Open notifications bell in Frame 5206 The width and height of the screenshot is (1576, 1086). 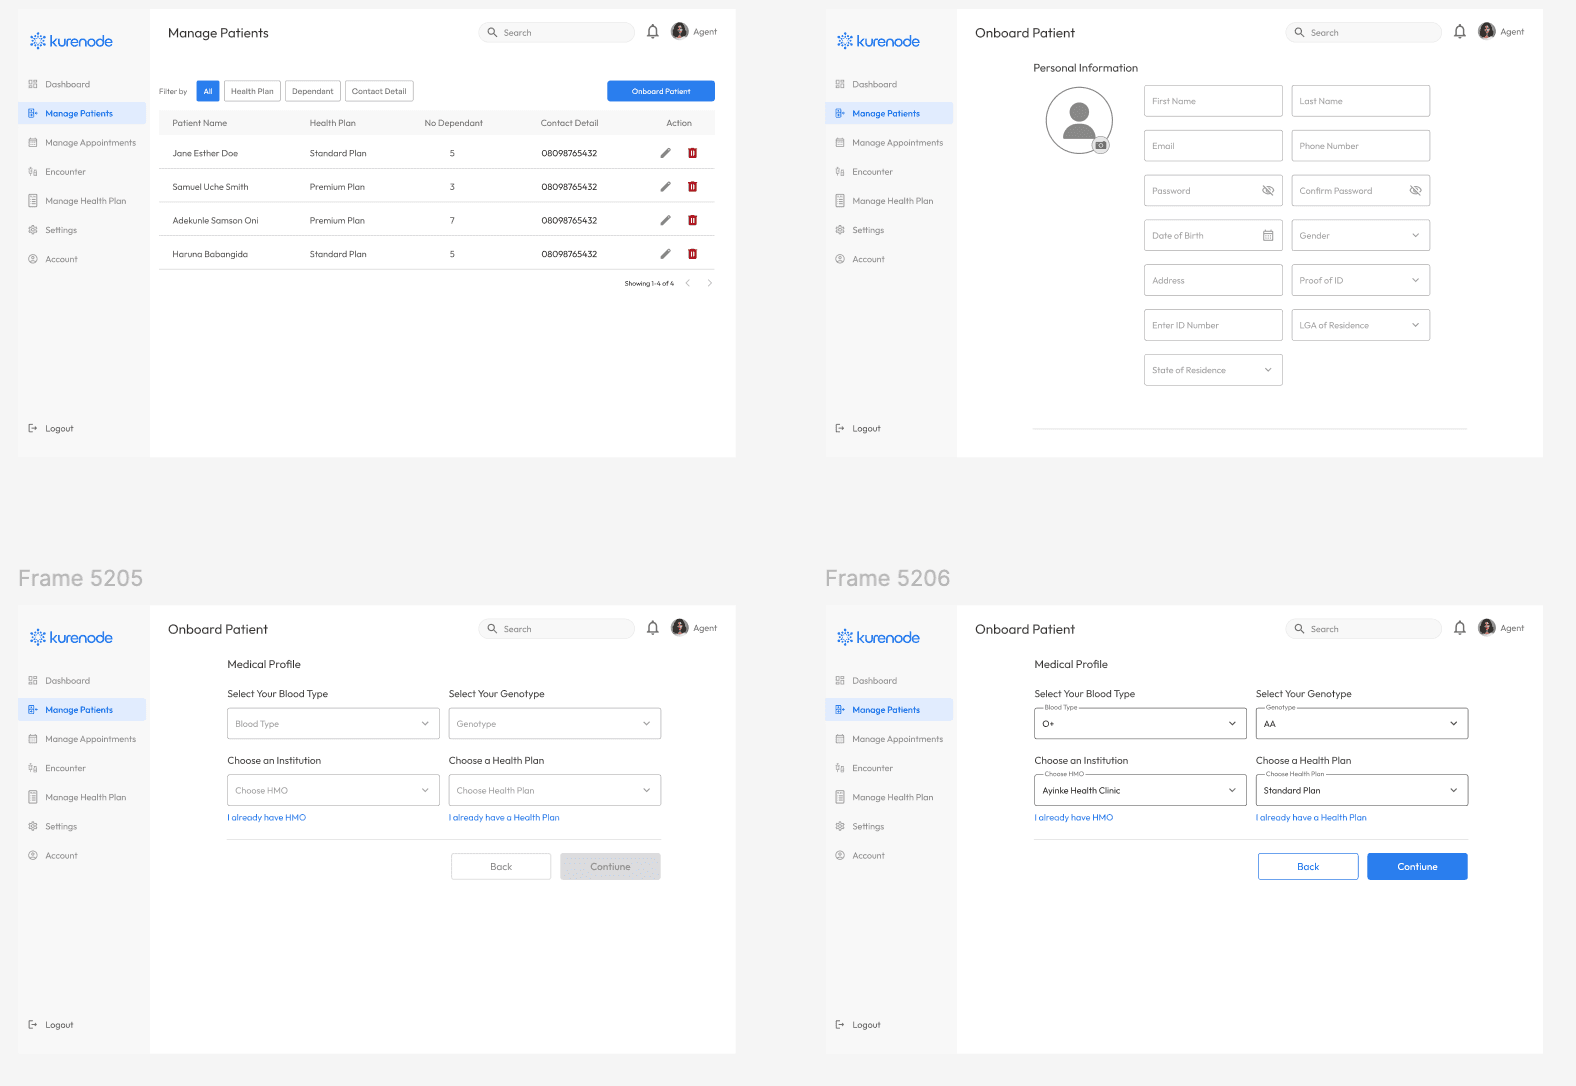pos(1460,628)
